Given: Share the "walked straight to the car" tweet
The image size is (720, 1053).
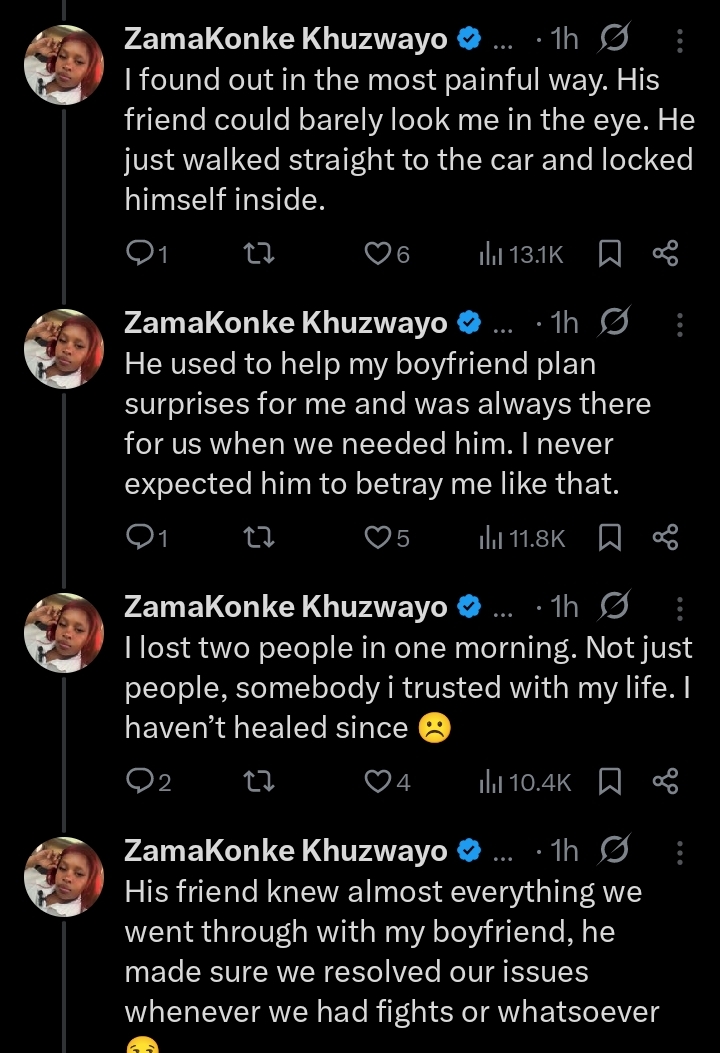Looking at the screenshot, I should point(665,255).
